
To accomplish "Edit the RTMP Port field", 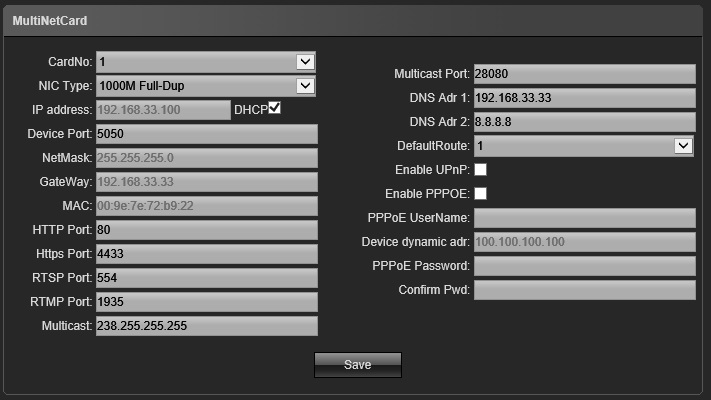I will click(x=207, y=302).
